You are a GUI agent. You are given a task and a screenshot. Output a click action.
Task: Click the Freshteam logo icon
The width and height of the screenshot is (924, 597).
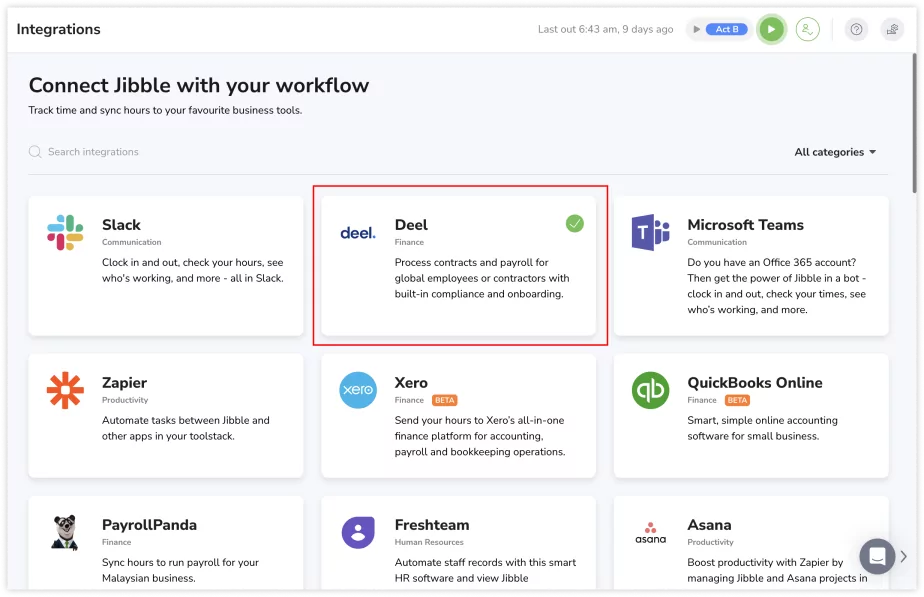pyautogui.click(x=358, y=533)
